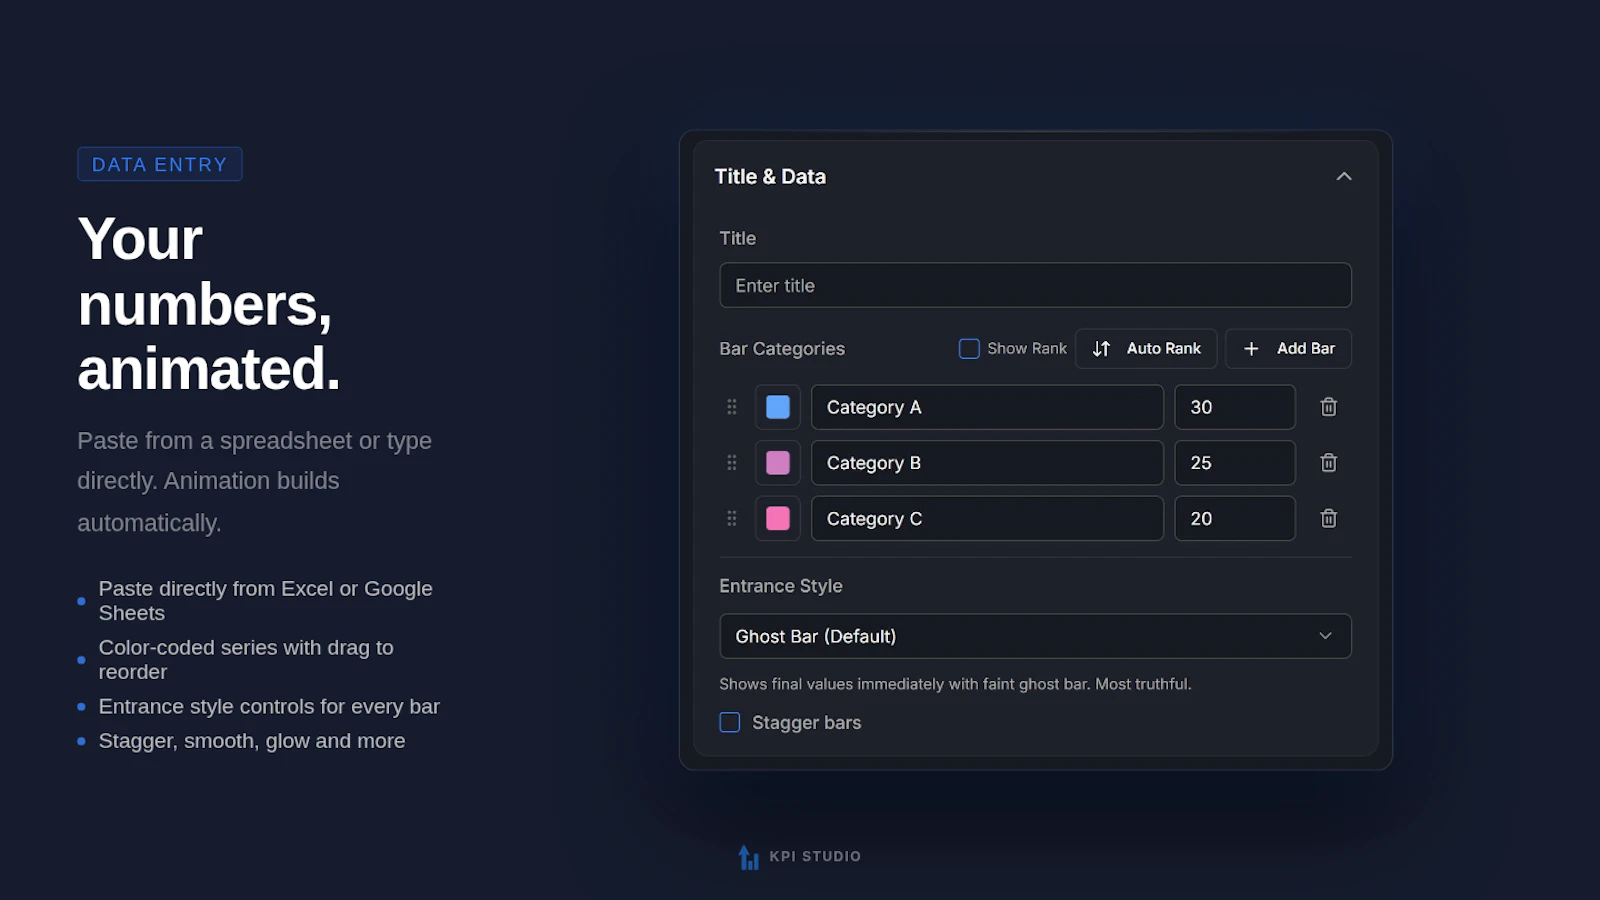This screenshot has height=900, width=1600.
Task: Remove Category C using its delete icon
Action: coord(1328,518)
